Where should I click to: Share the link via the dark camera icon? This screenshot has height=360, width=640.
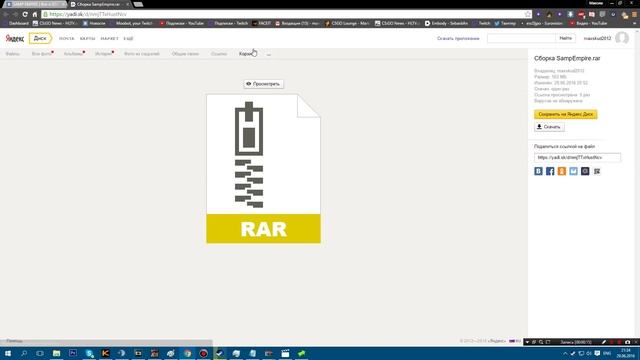tap(585, 171)
